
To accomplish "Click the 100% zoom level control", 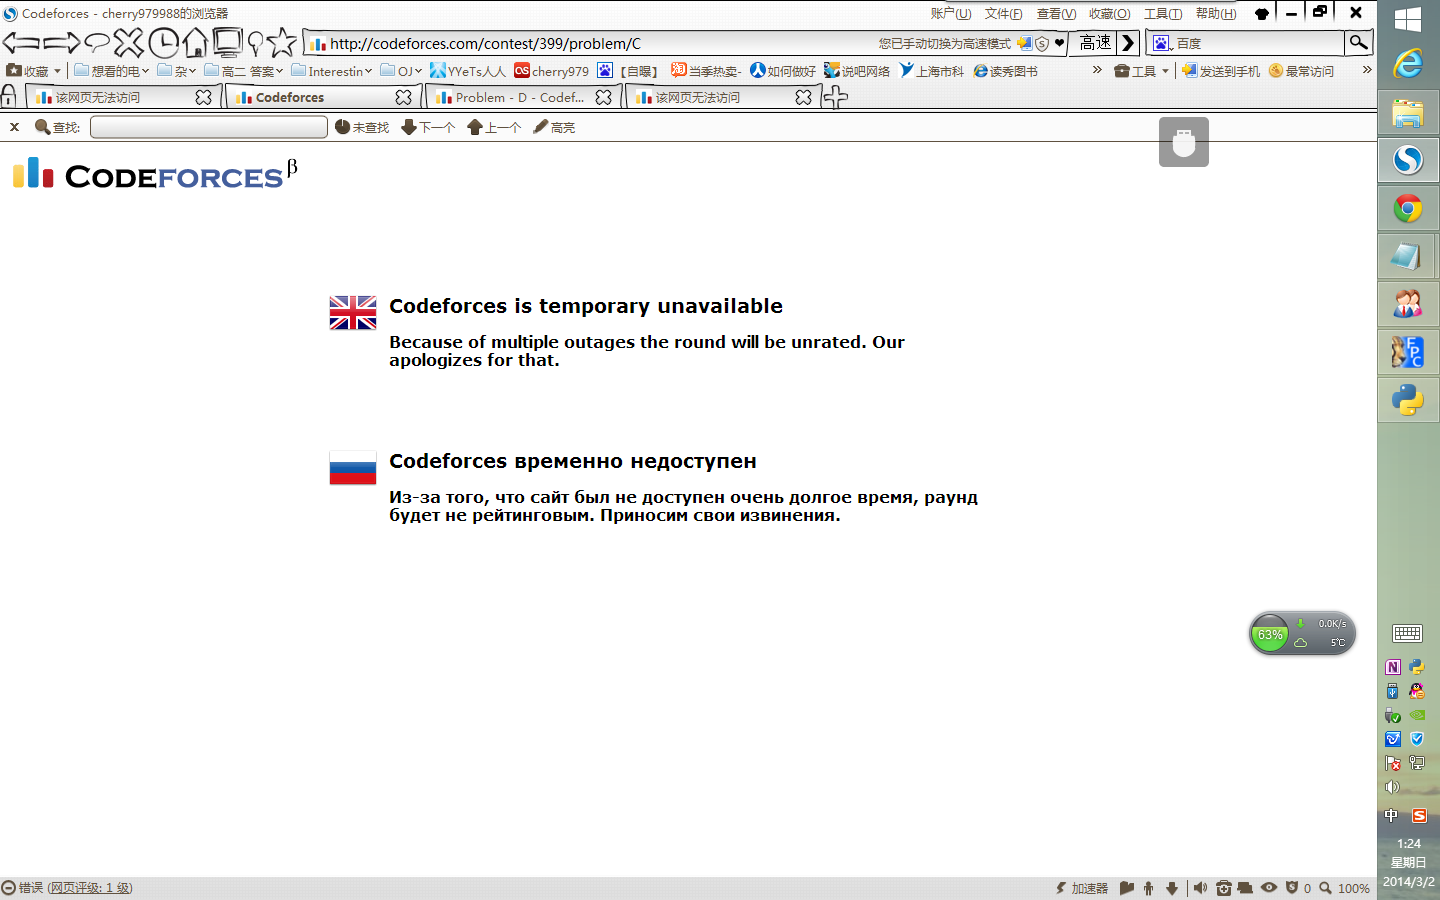I will 1345,888.
